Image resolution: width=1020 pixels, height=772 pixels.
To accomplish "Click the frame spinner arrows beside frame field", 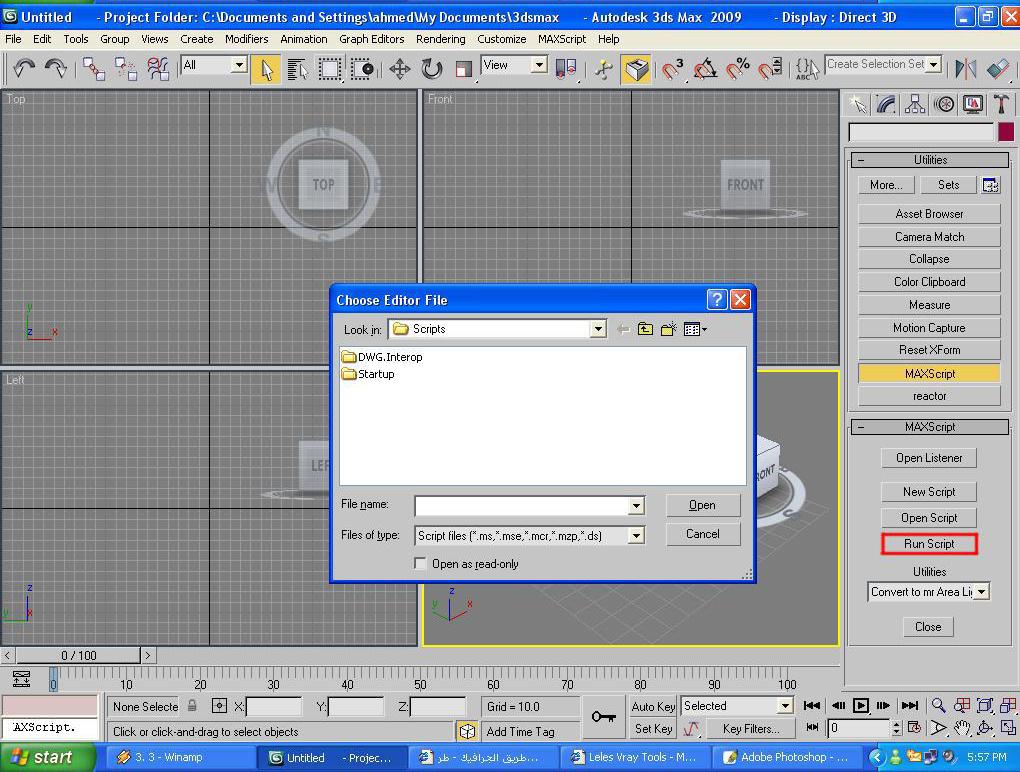I will (x=896, y=728).
